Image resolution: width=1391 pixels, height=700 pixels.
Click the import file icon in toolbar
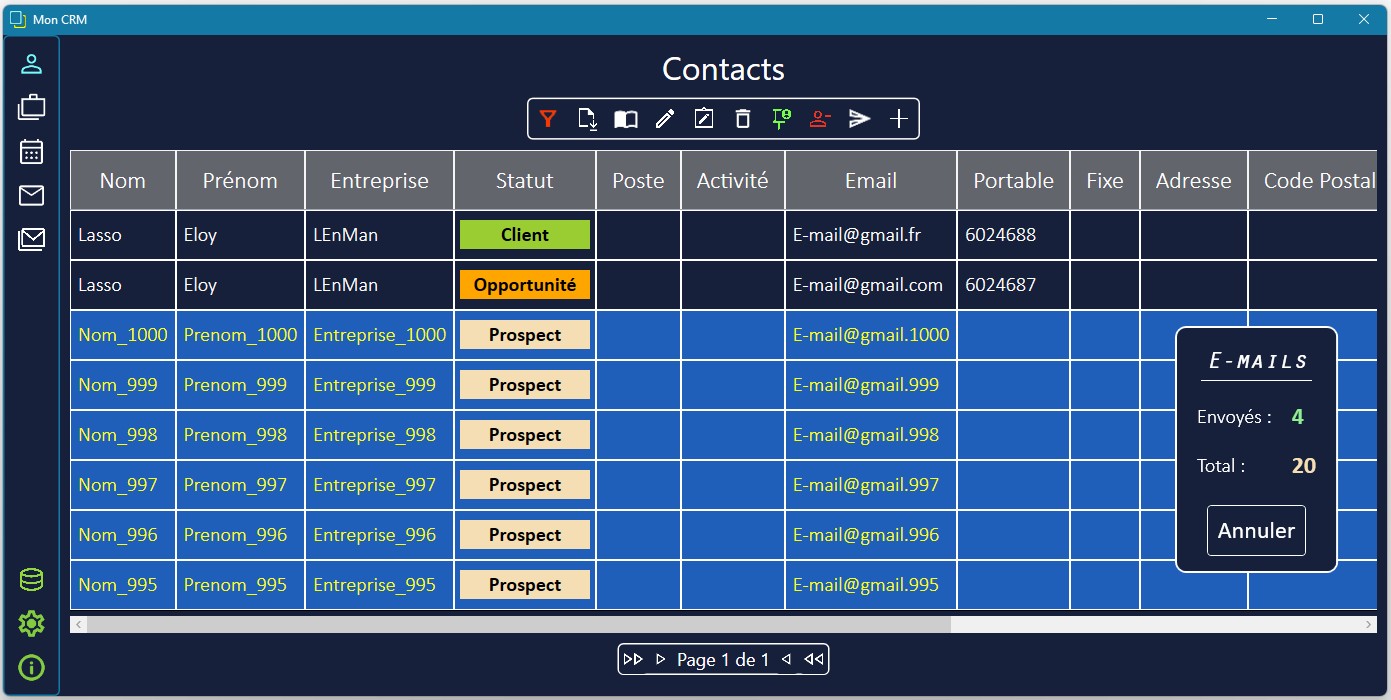(x=588, y=119)
